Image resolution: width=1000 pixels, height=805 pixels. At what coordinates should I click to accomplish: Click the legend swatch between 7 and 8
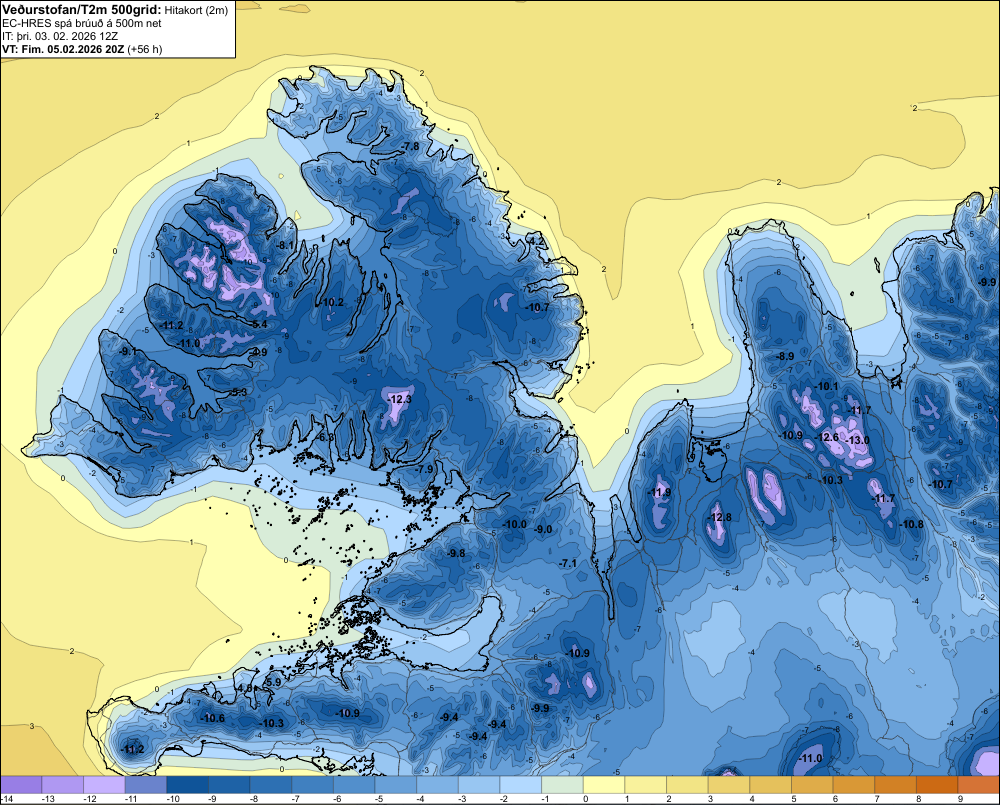click(895, 785)
